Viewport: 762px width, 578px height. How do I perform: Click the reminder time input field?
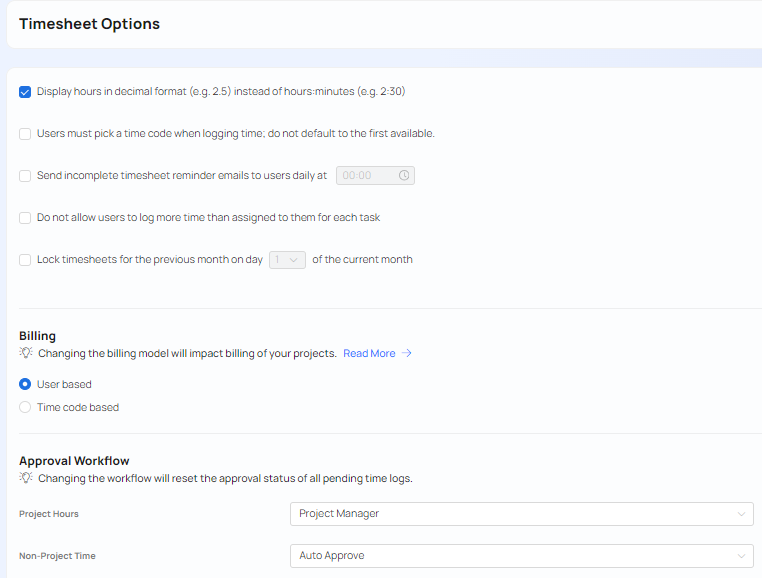click(x=365, y=175)
